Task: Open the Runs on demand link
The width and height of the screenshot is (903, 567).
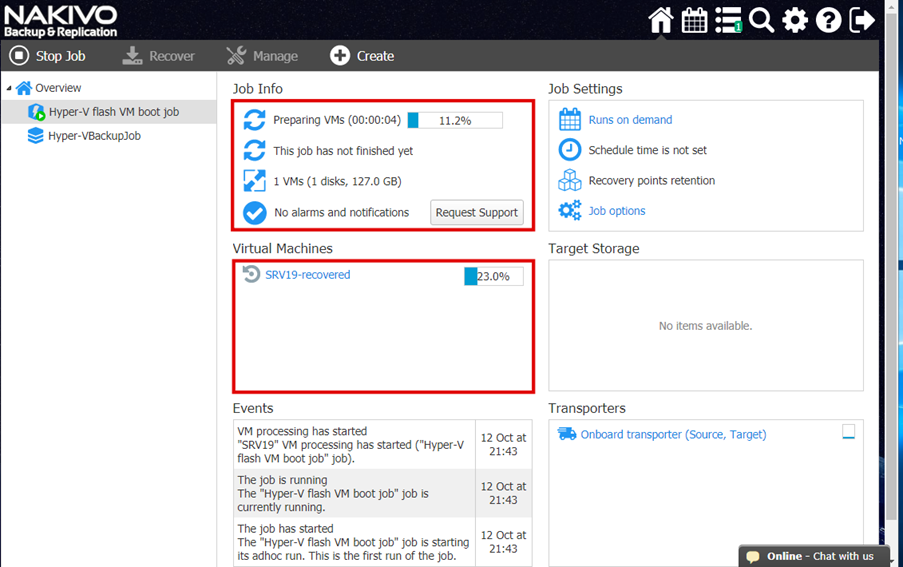Action: click(630, 120)
